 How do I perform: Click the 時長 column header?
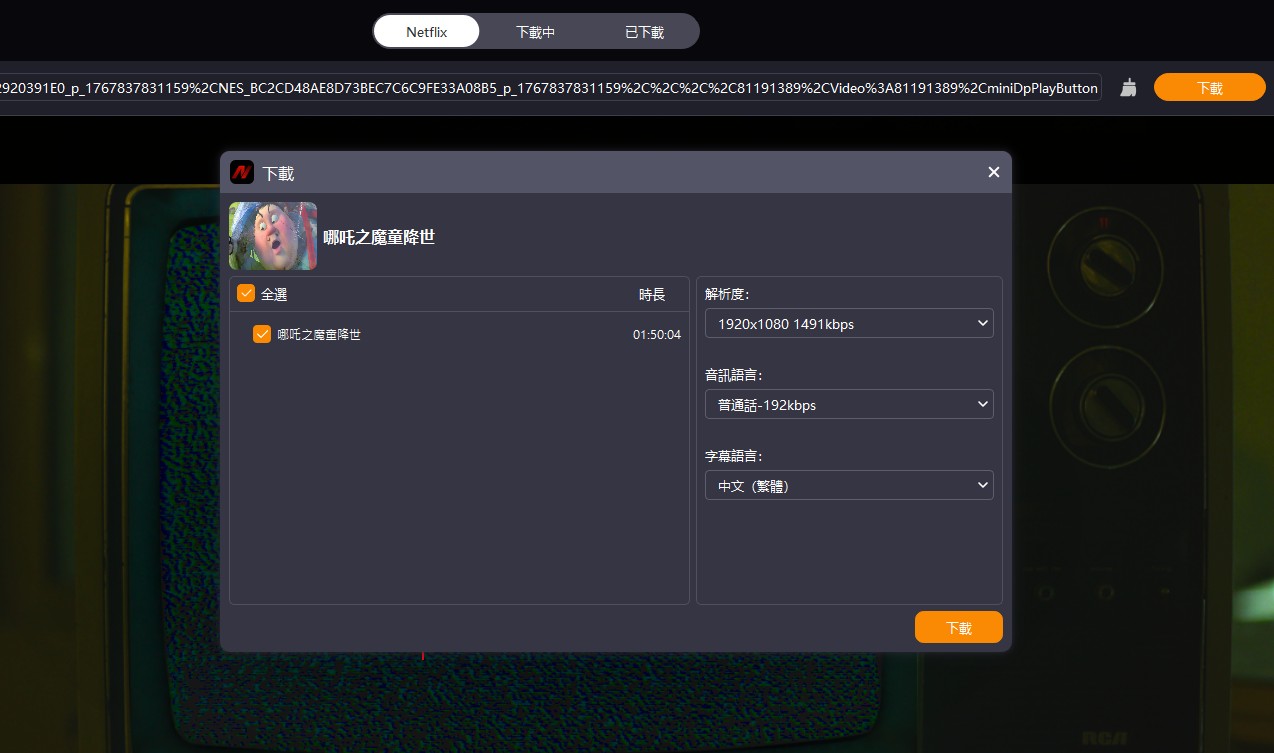click(652, 295)
